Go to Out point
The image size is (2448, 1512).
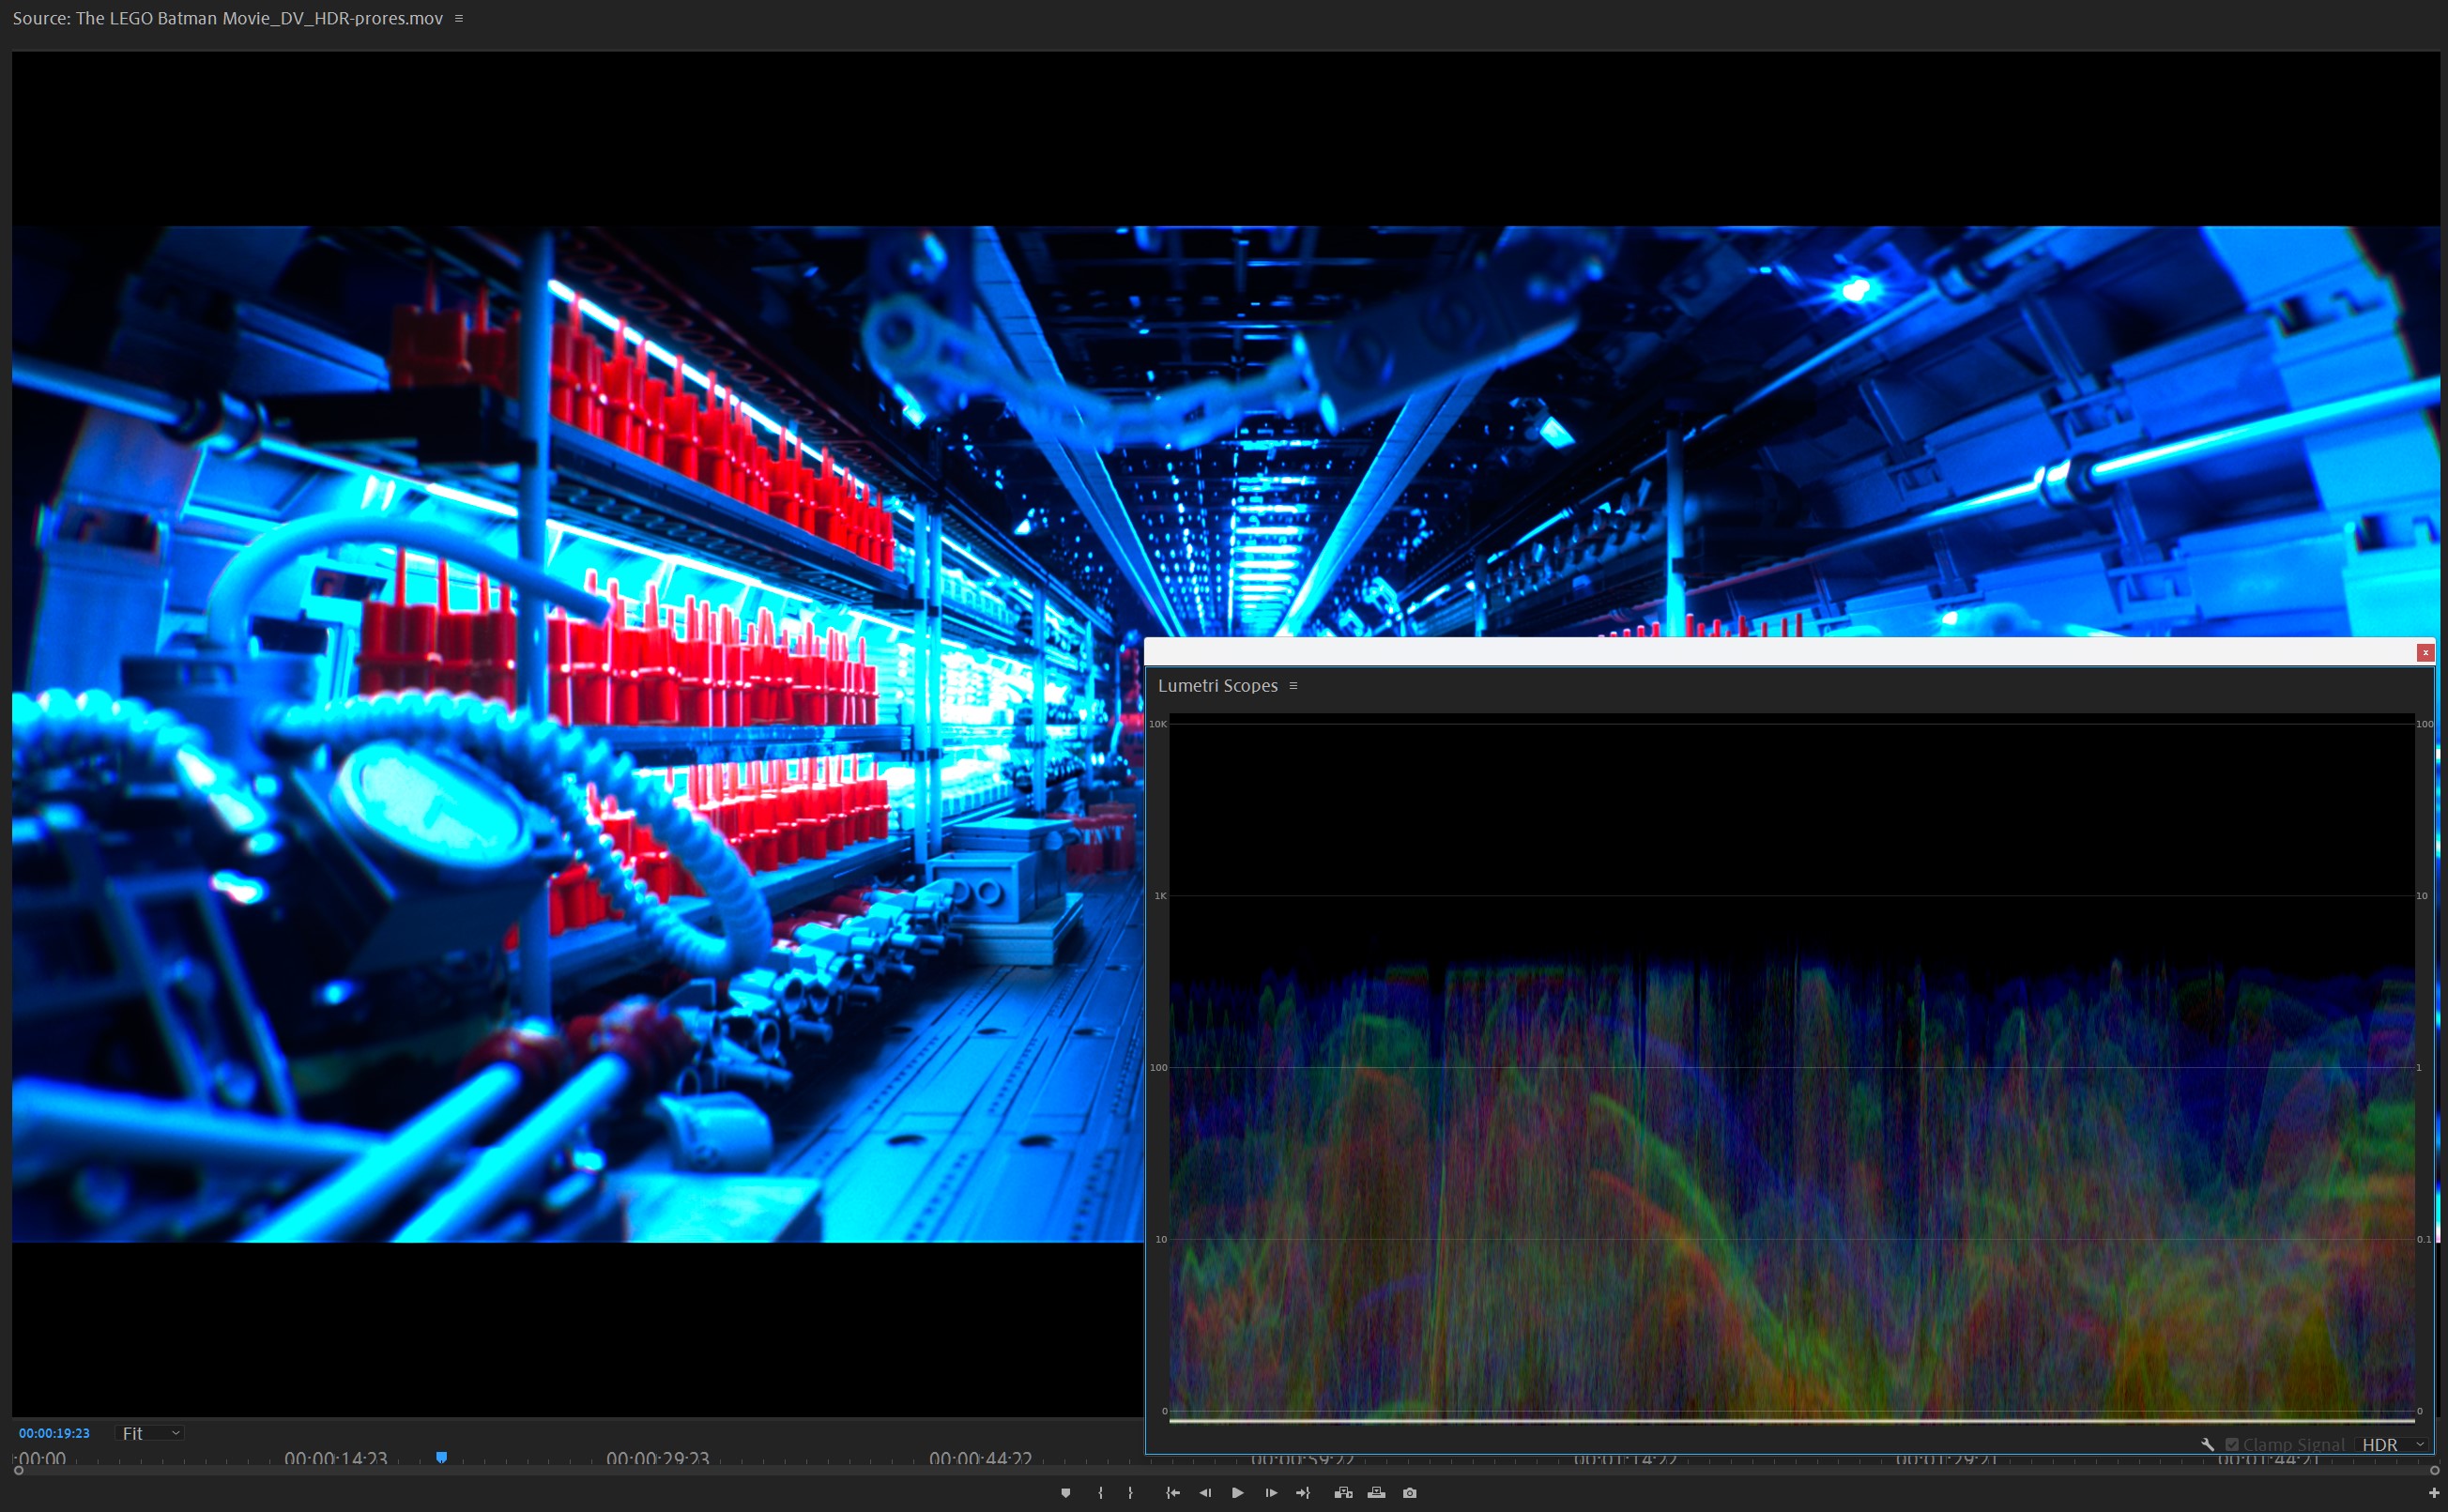tap(1303, 1493)
